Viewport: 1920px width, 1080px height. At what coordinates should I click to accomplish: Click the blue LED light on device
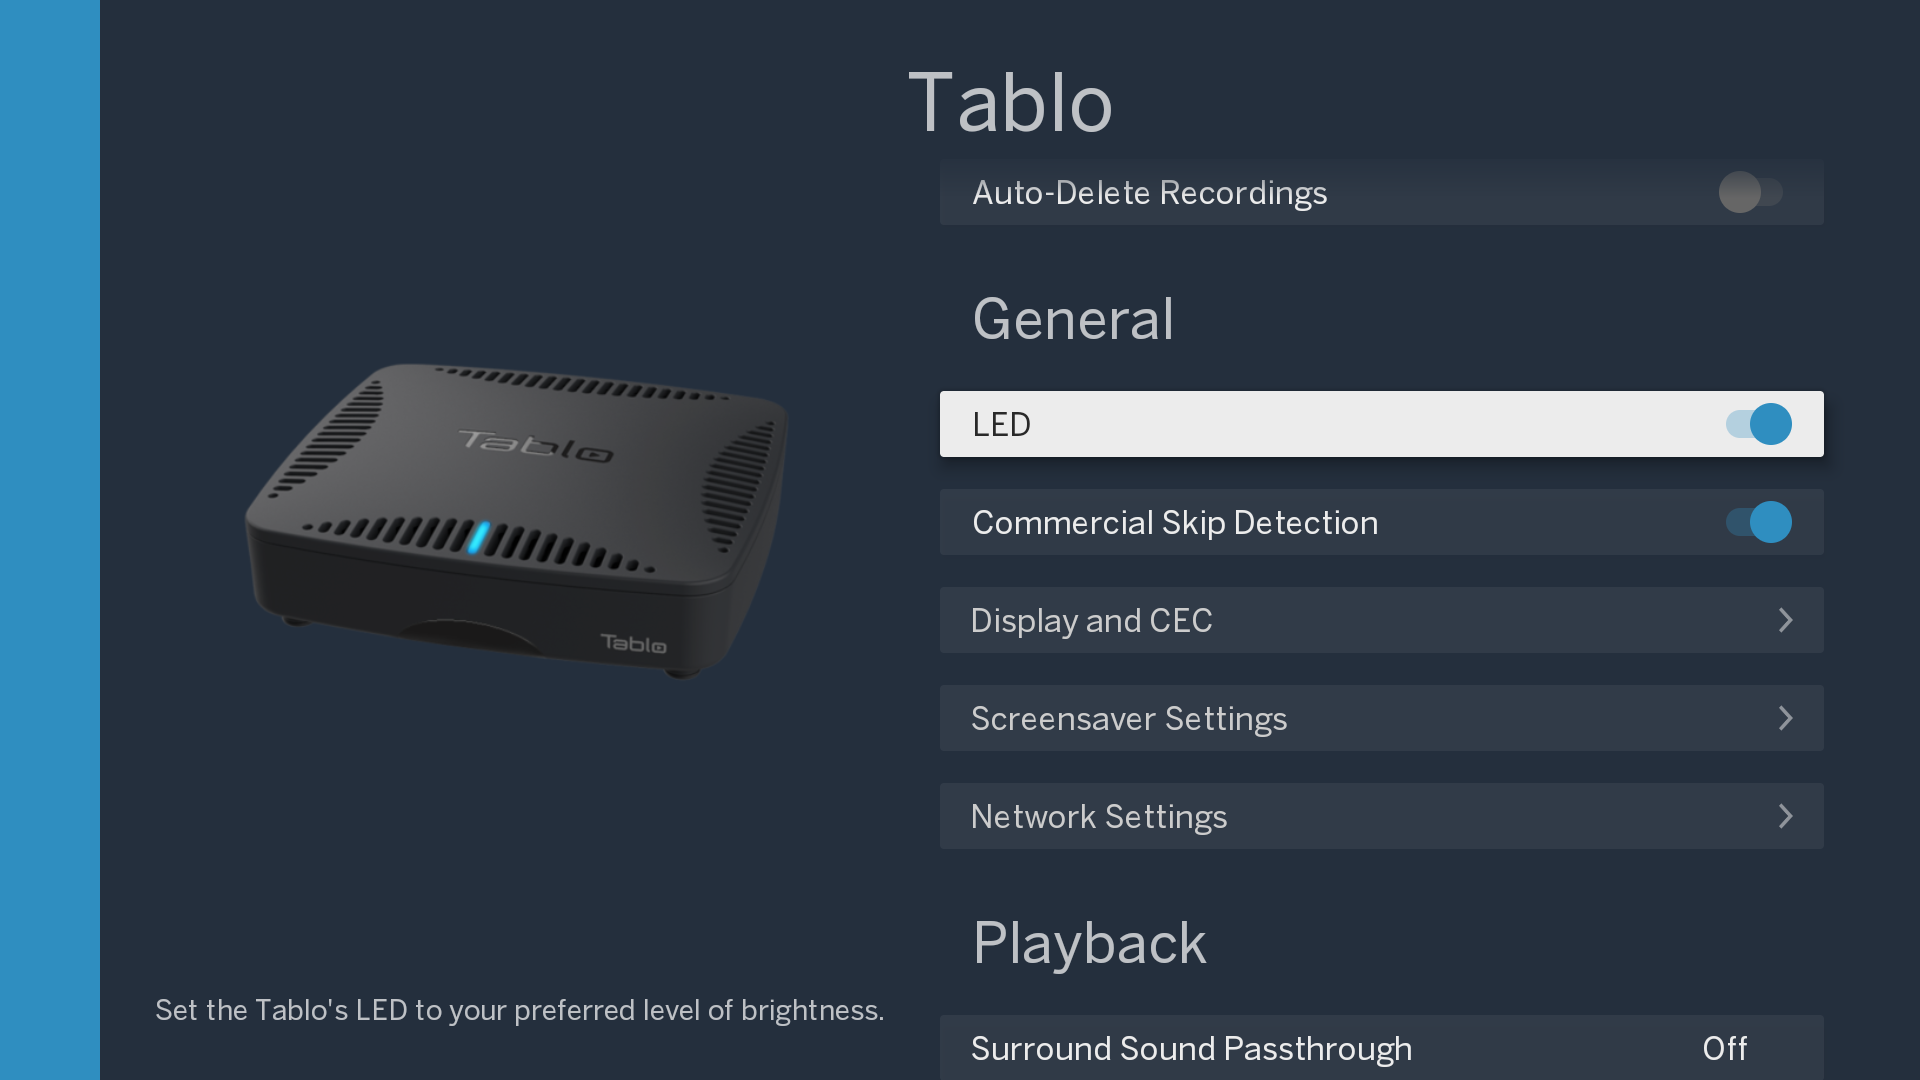(x=479, y=537)
